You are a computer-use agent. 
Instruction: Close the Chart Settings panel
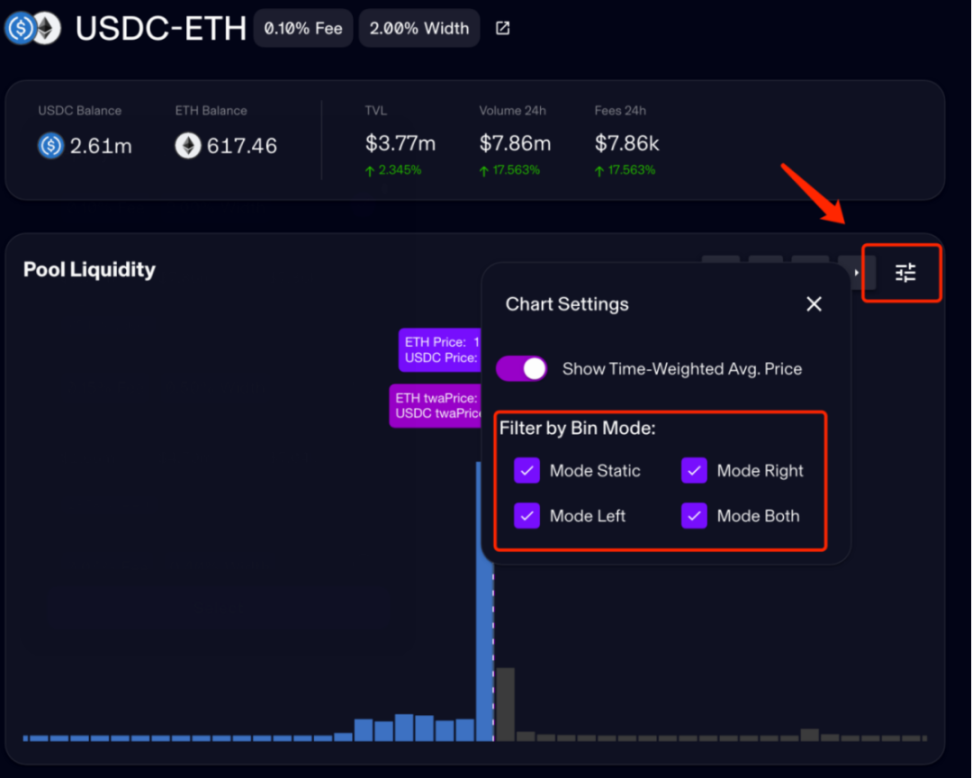[814, 304]
